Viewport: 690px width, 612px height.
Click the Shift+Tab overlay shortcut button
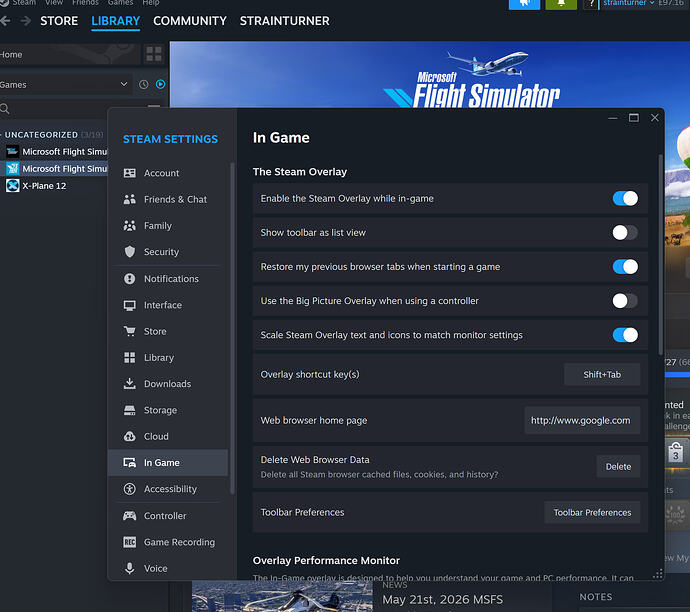(602, 374)
